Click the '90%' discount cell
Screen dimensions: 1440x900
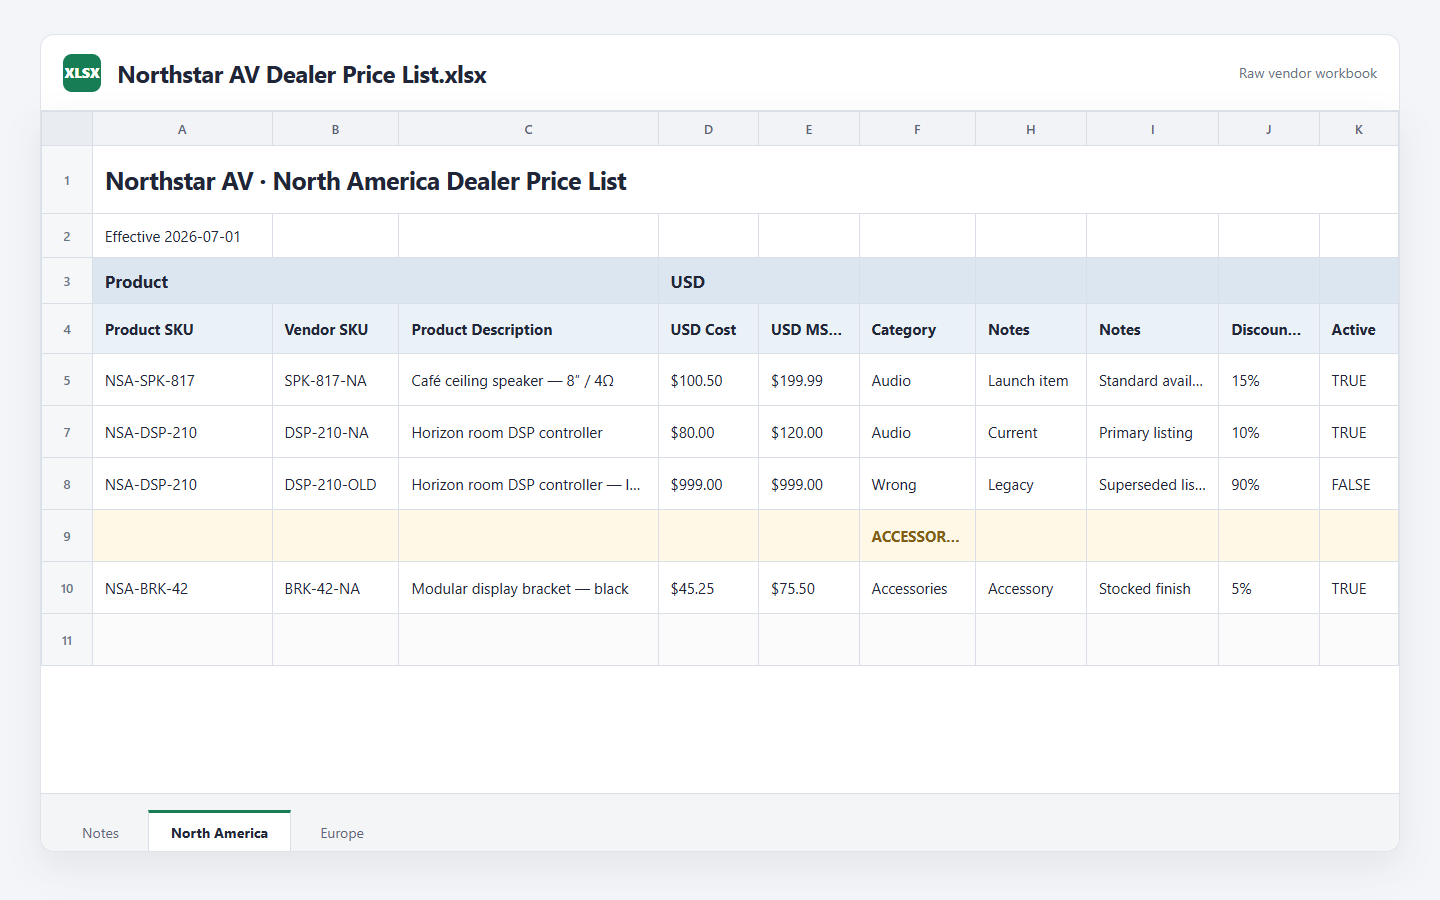click(x=1268, y=484)
